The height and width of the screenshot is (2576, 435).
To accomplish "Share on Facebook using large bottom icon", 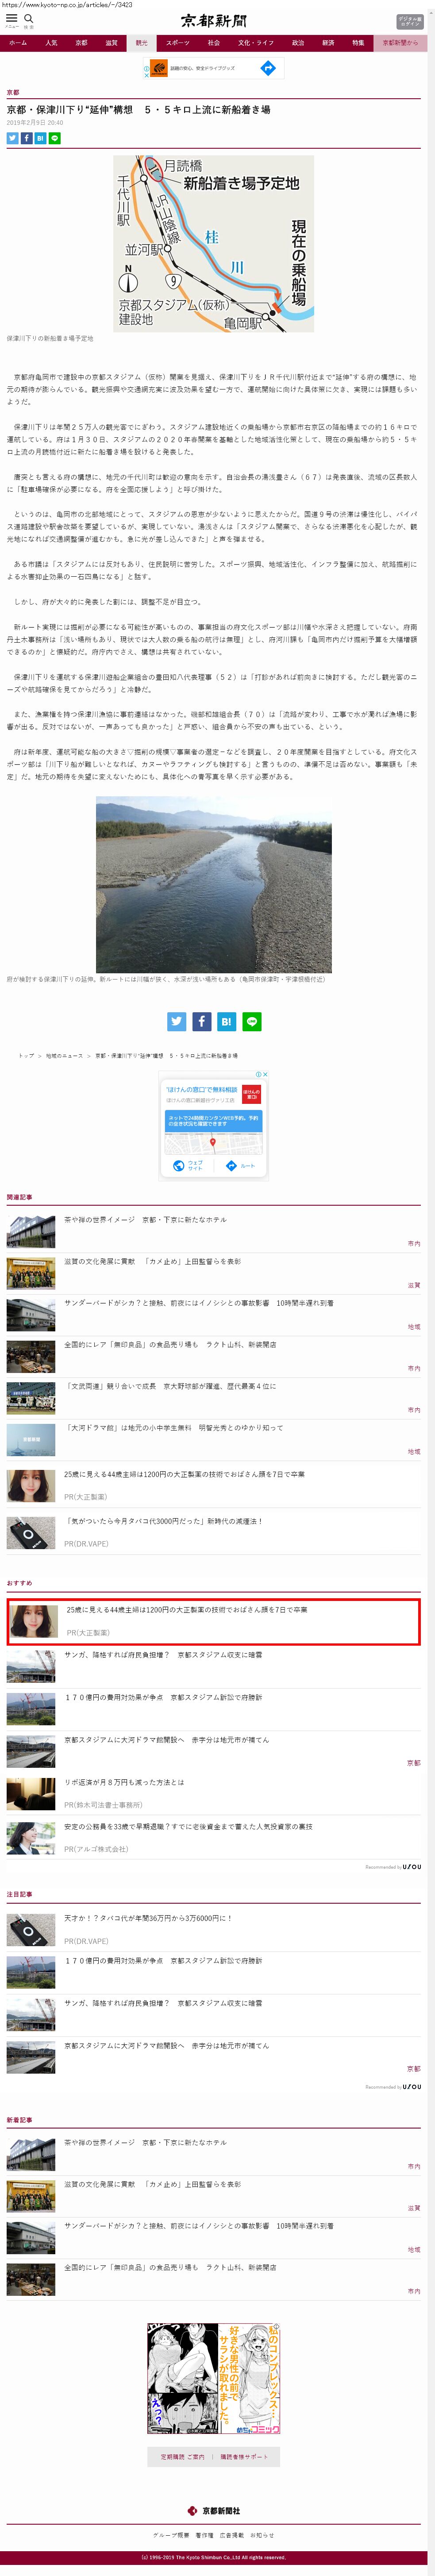I will 201,1021.
